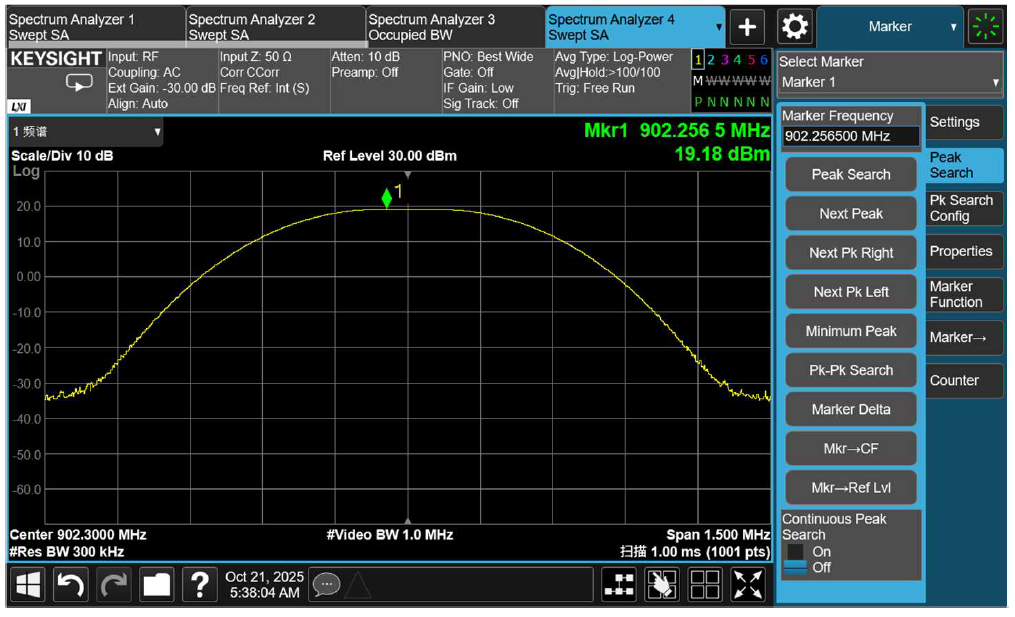The image size is (1015, 617).
Task: Select the quad window layout icon
Action: coord(704,584)
